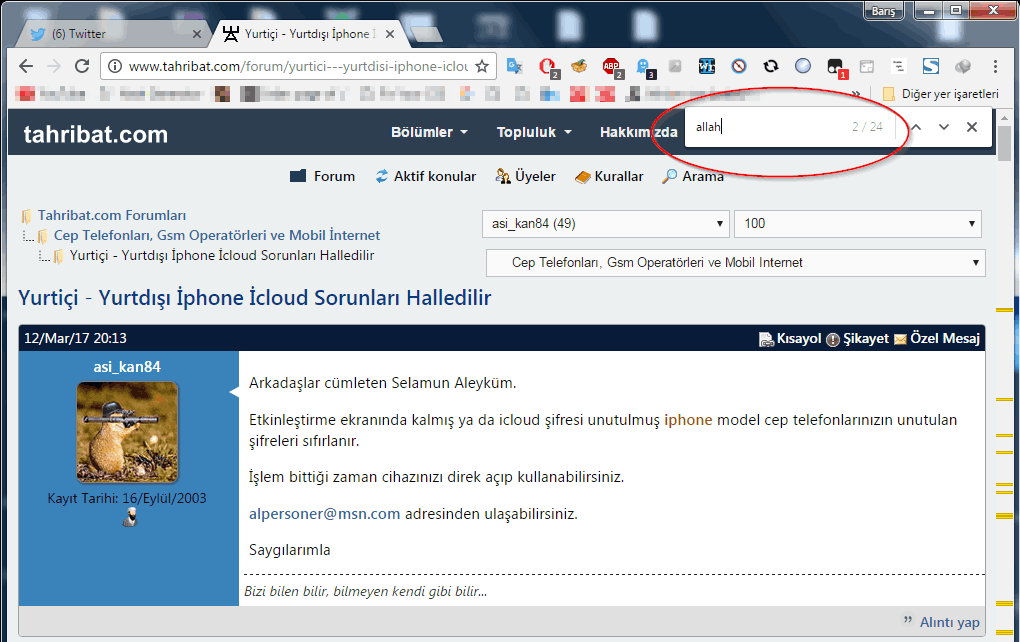Switch to the Twitter tab
The height and width of the screenshot is (642, 1020).
coord(110,34)
